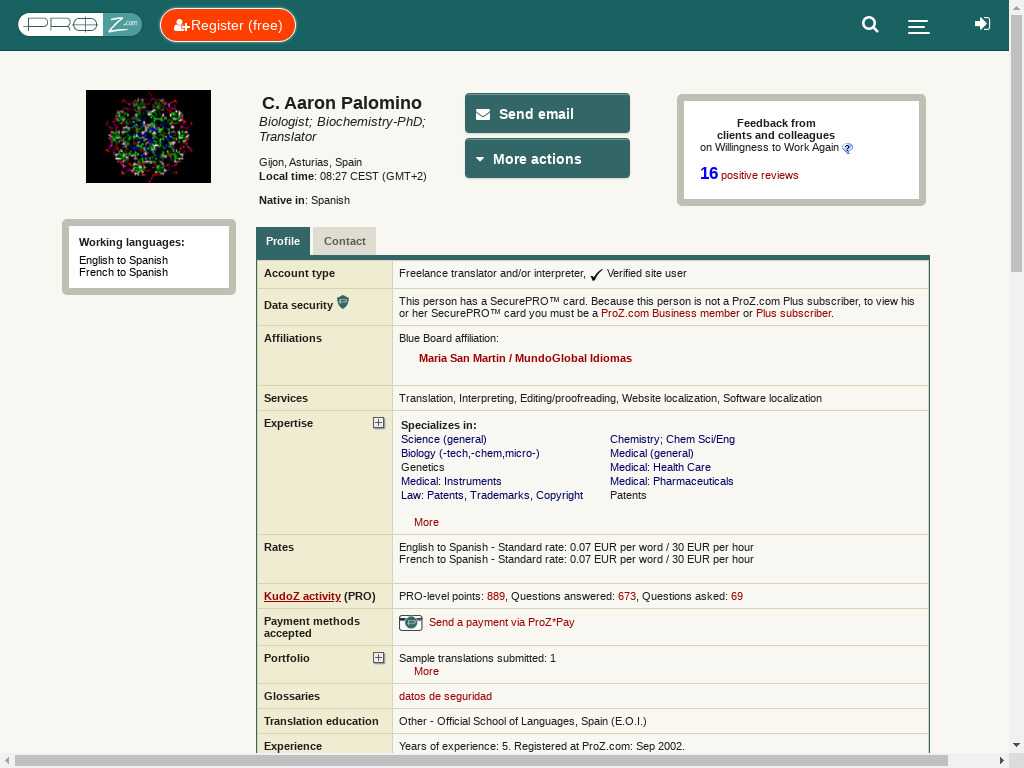Open the hamburger menu icon
1024x768 pixels.
(x=918, y=26)
